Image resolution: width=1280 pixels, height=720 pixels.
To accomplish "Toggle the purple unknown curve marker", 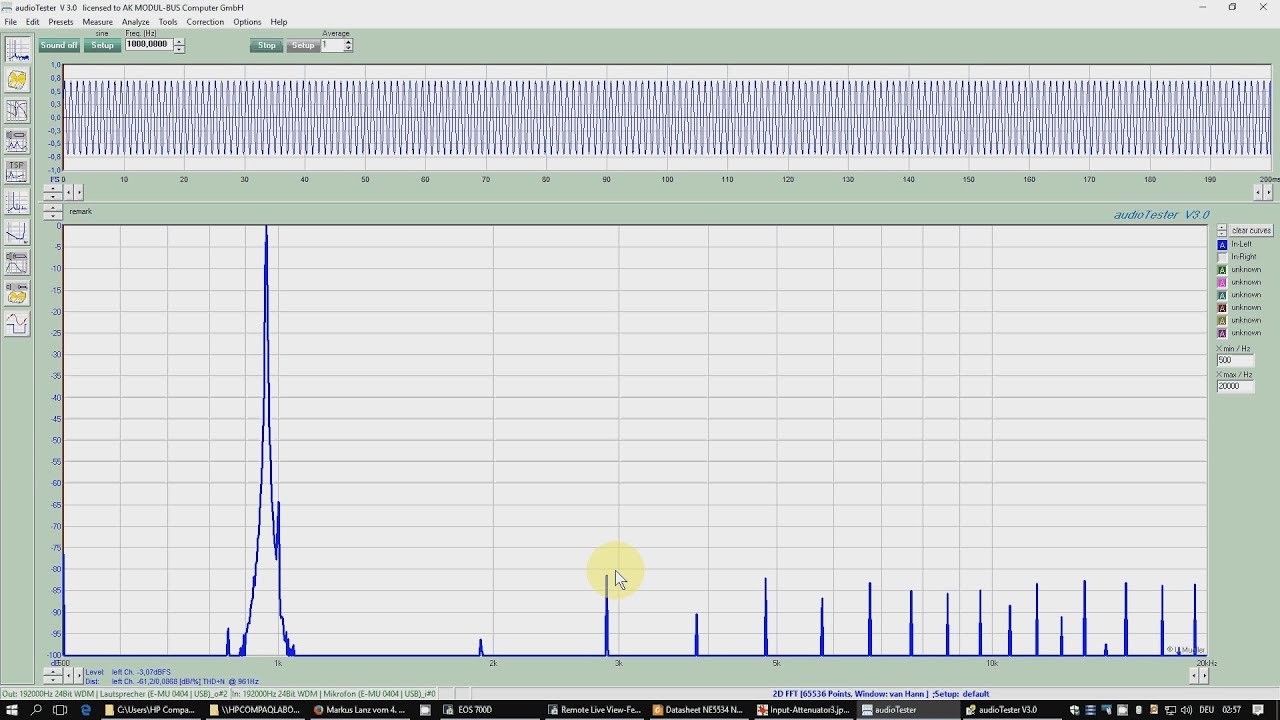I will pyautogui.click(x=1222, y=333).
